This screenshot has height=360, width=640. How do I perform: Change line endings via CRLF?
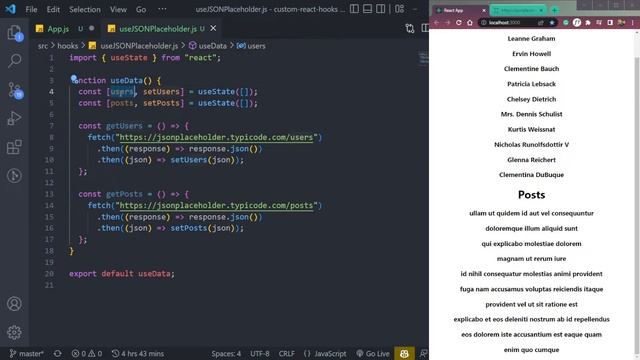tap(286, 353)
